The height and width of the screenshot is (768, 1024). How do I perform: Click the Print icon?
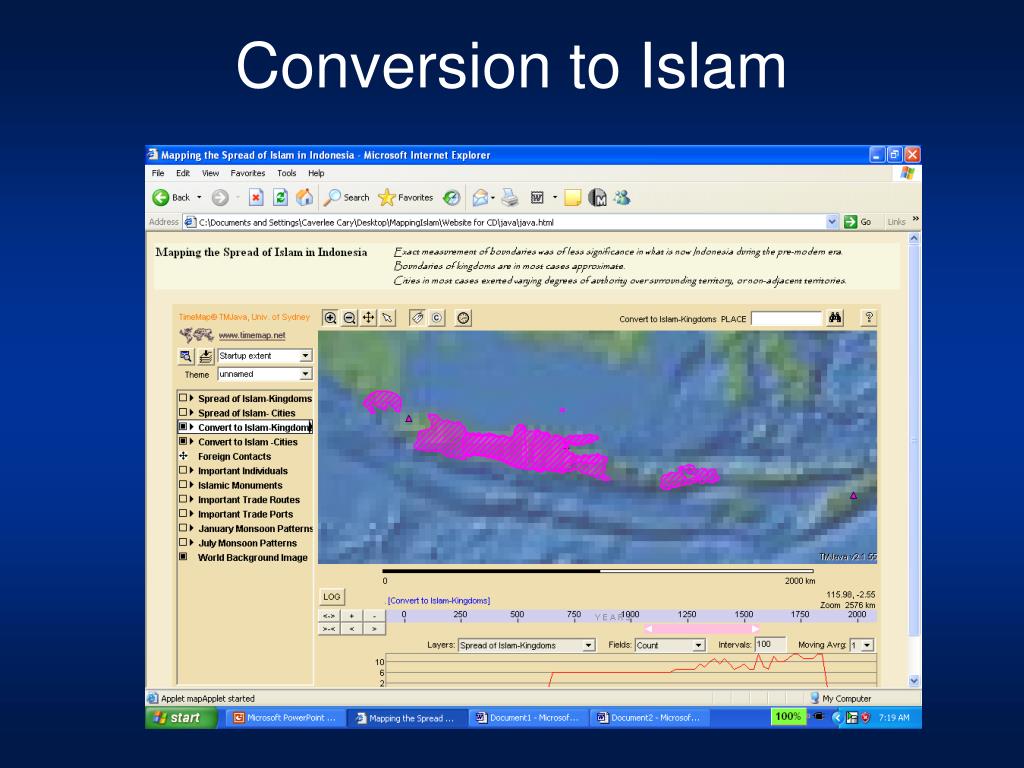[510, 197]
